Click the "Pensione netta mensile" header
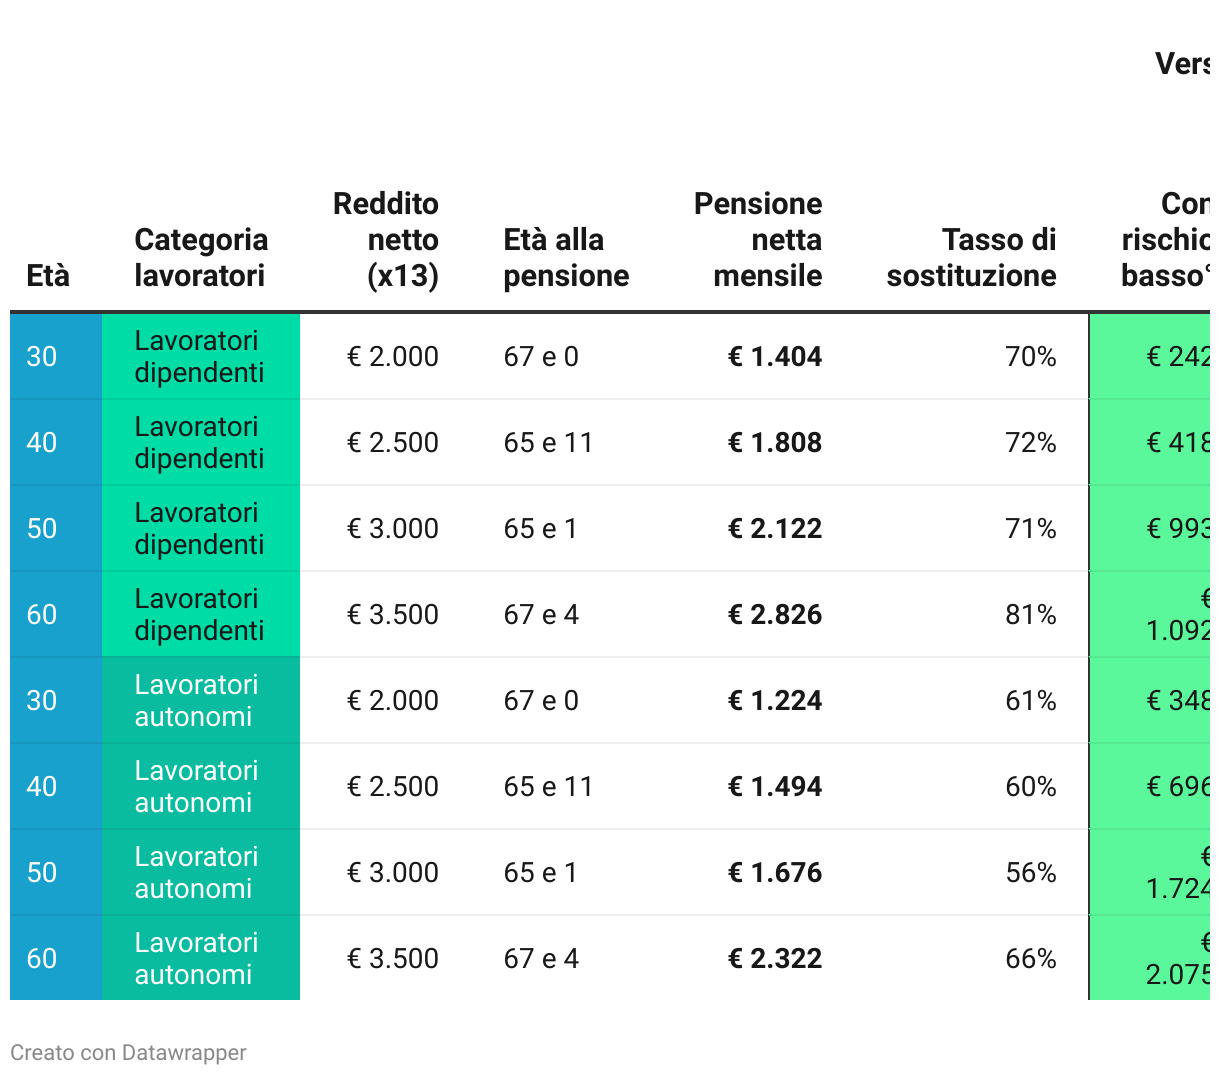1220x1076 pixels. 758,240
